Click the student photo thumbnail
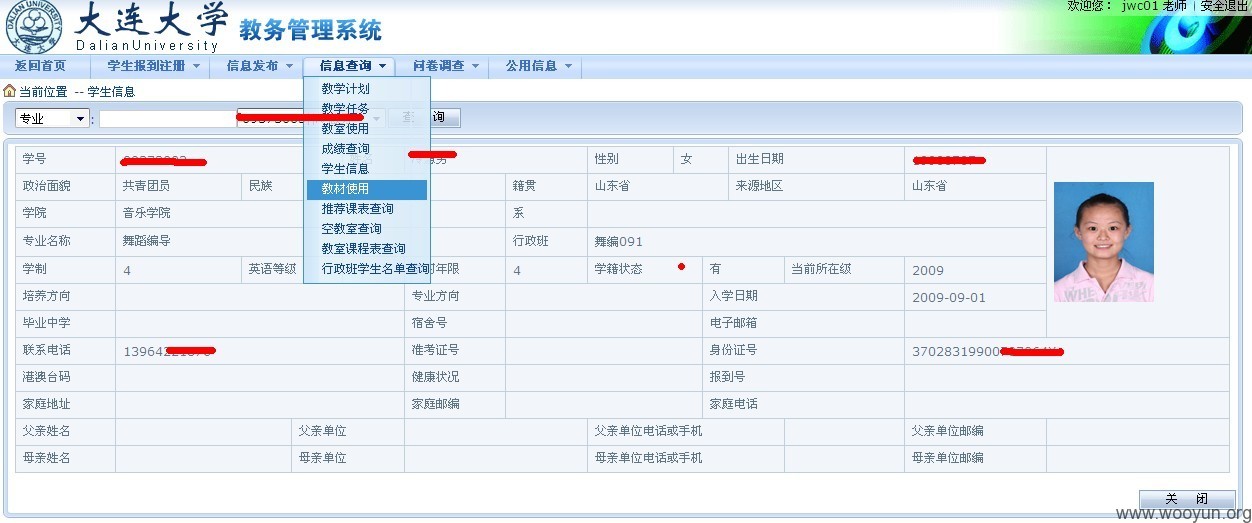Screen dimensions: 1252x523 [x=1104, y=242]
